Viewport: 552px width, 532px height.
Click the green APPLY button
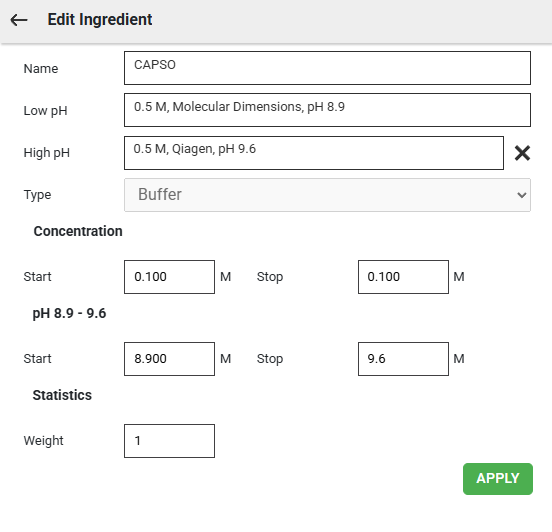tap(497, 478)
